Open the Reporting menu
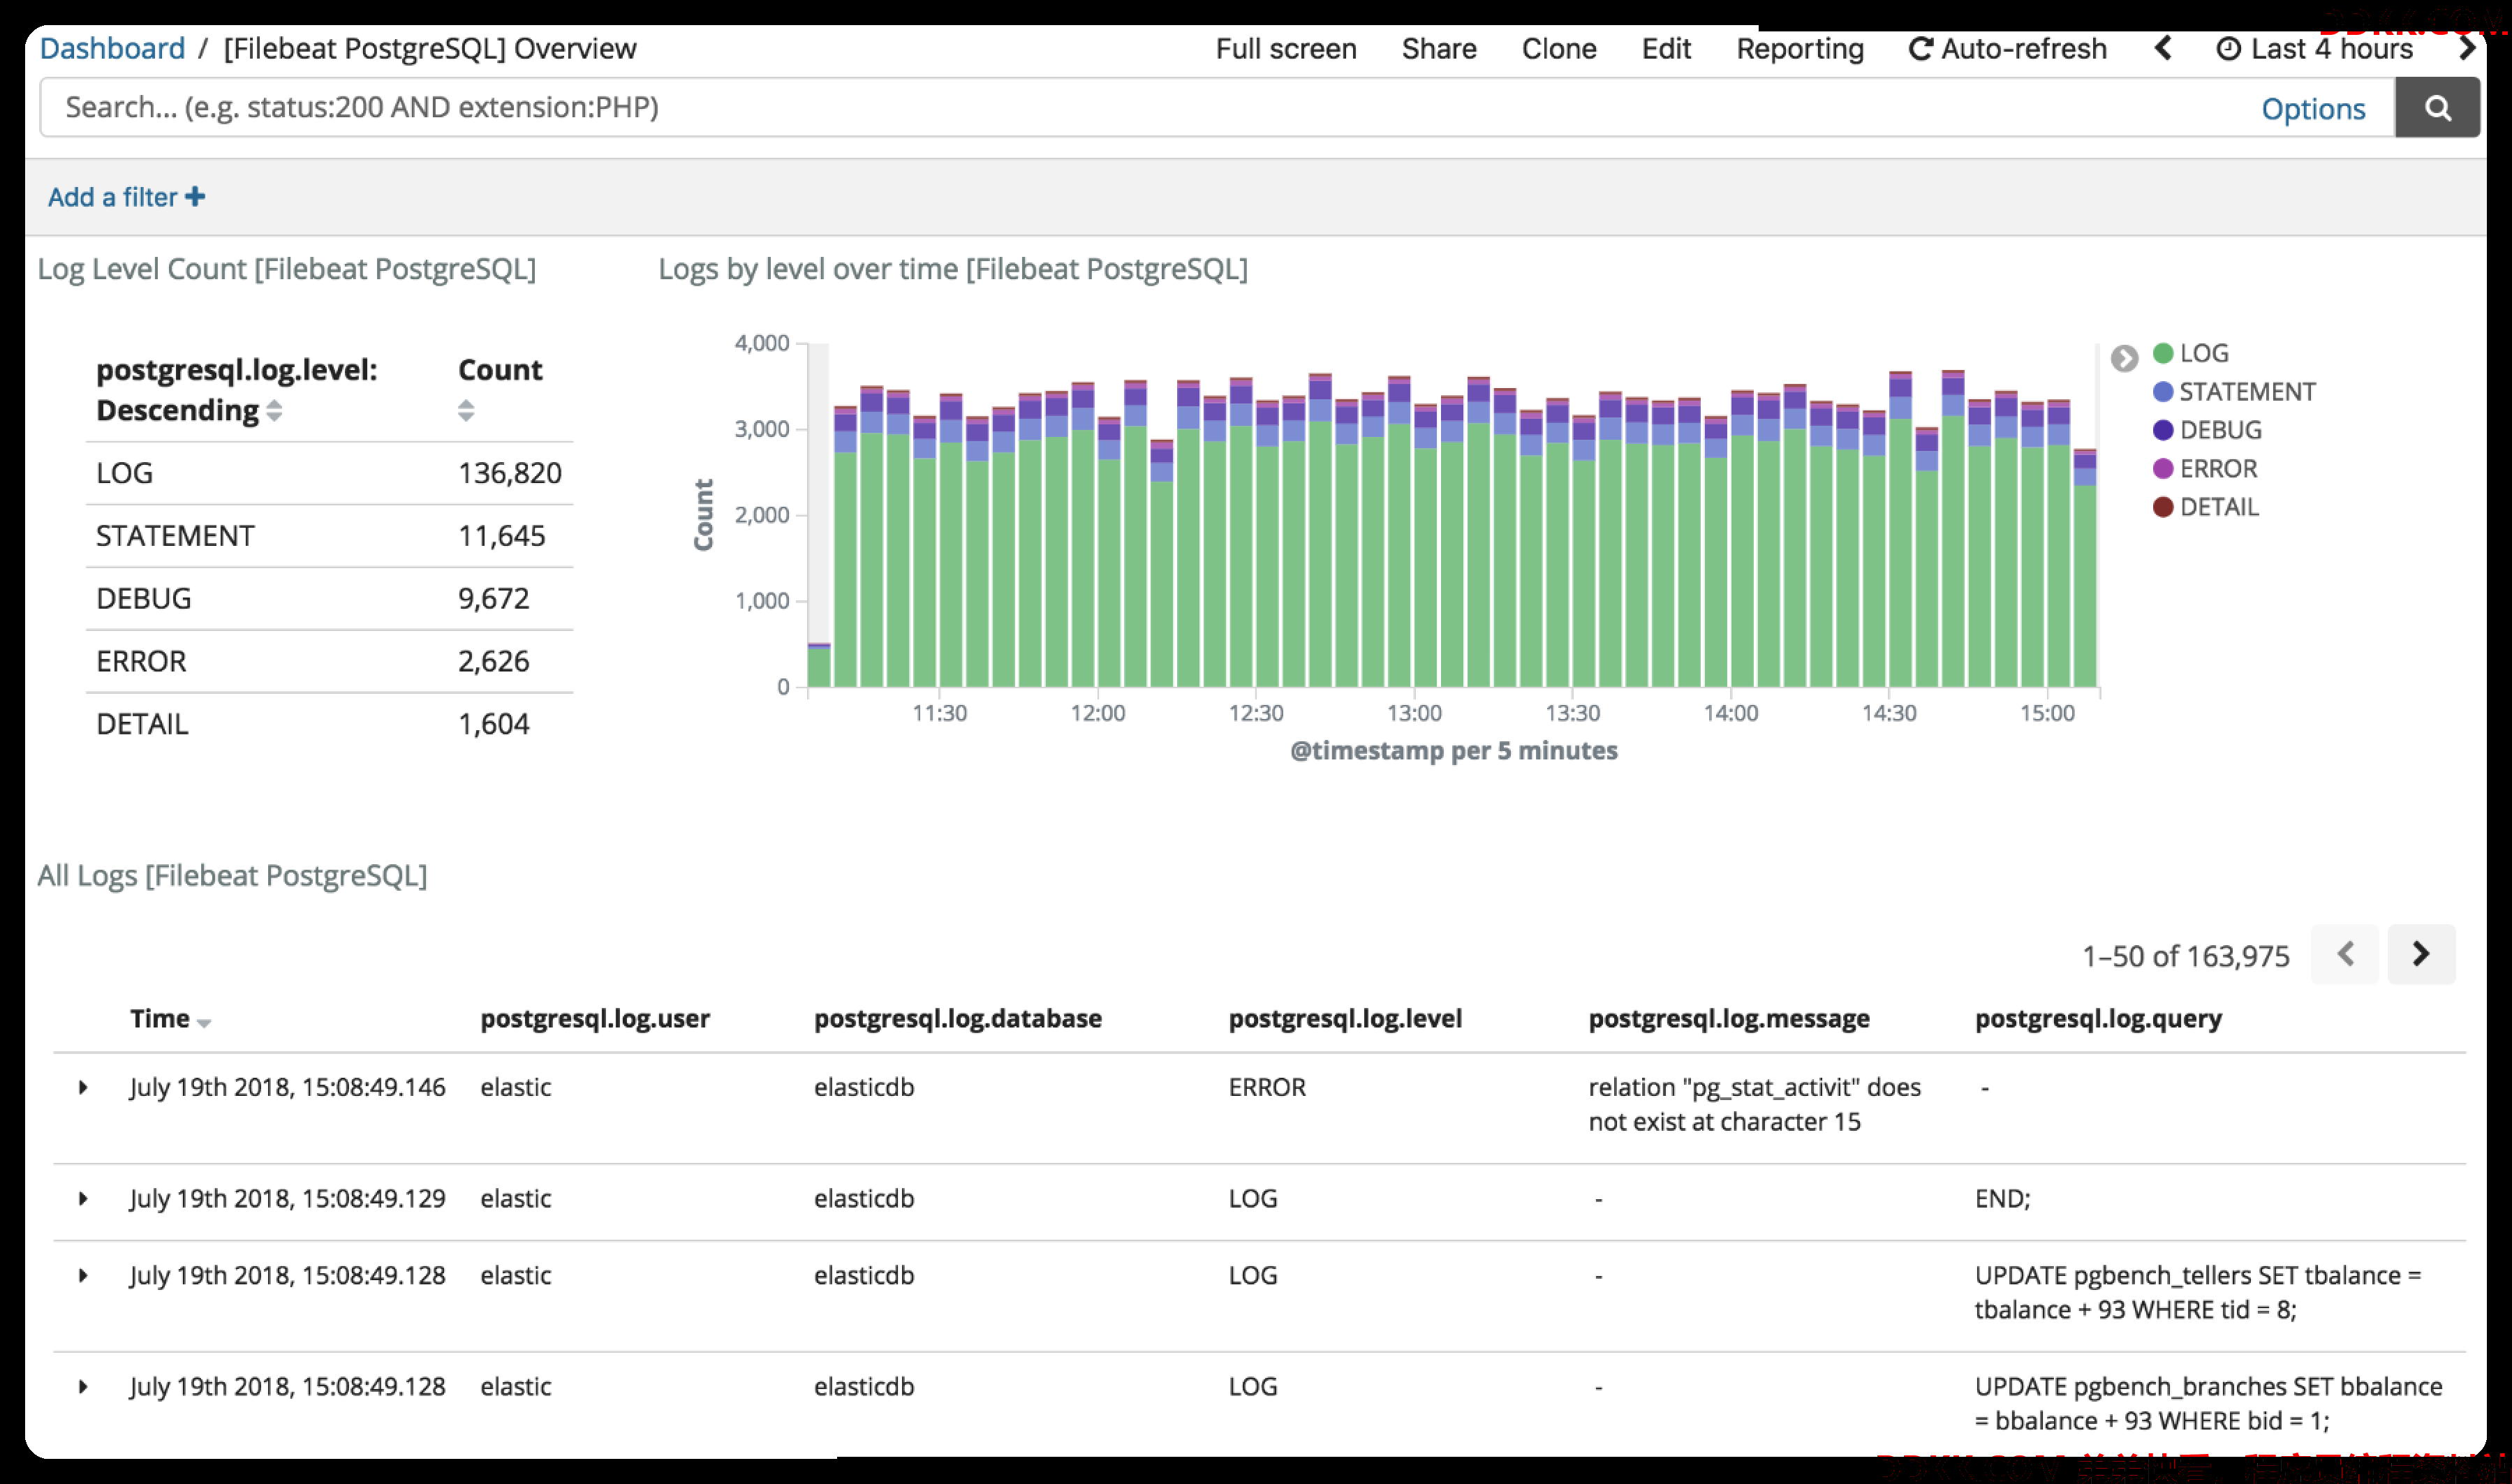Viewport: 2512px width, 1484px height. (1799, 49)
